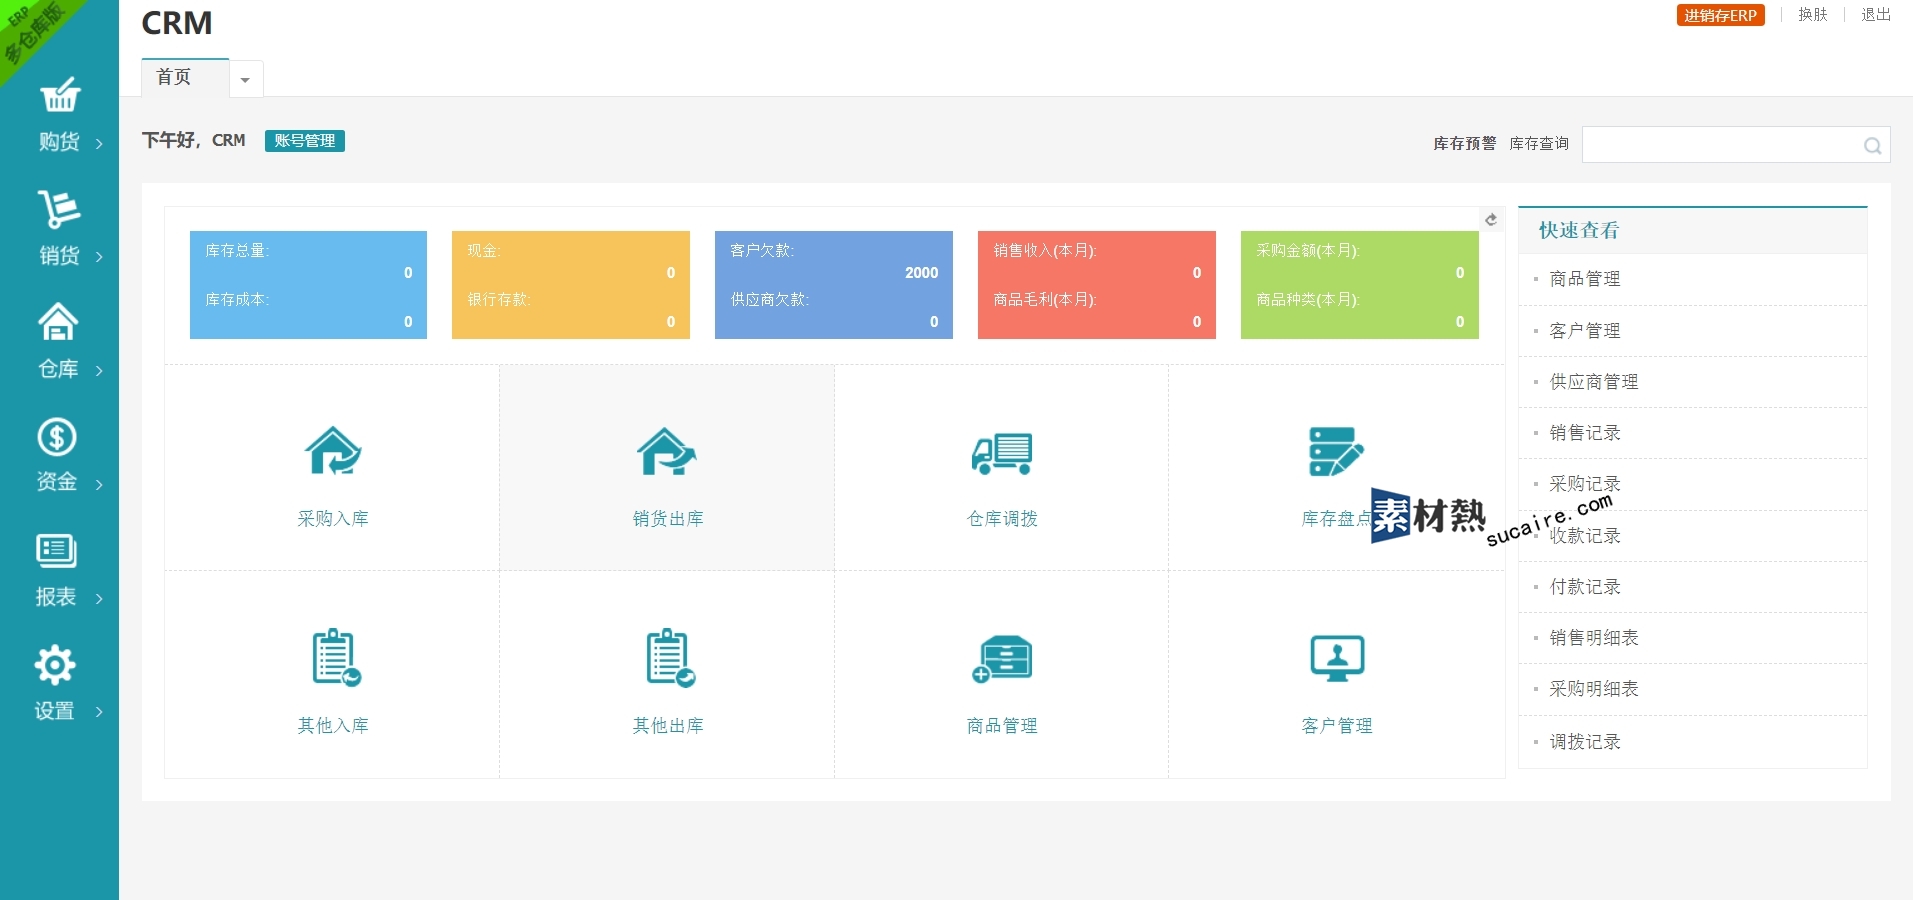Viewport: 1913px width, 900px height.
Task: Click the dashboard refresh icon
Action: pyautogui.click(x=1491, y=220)
